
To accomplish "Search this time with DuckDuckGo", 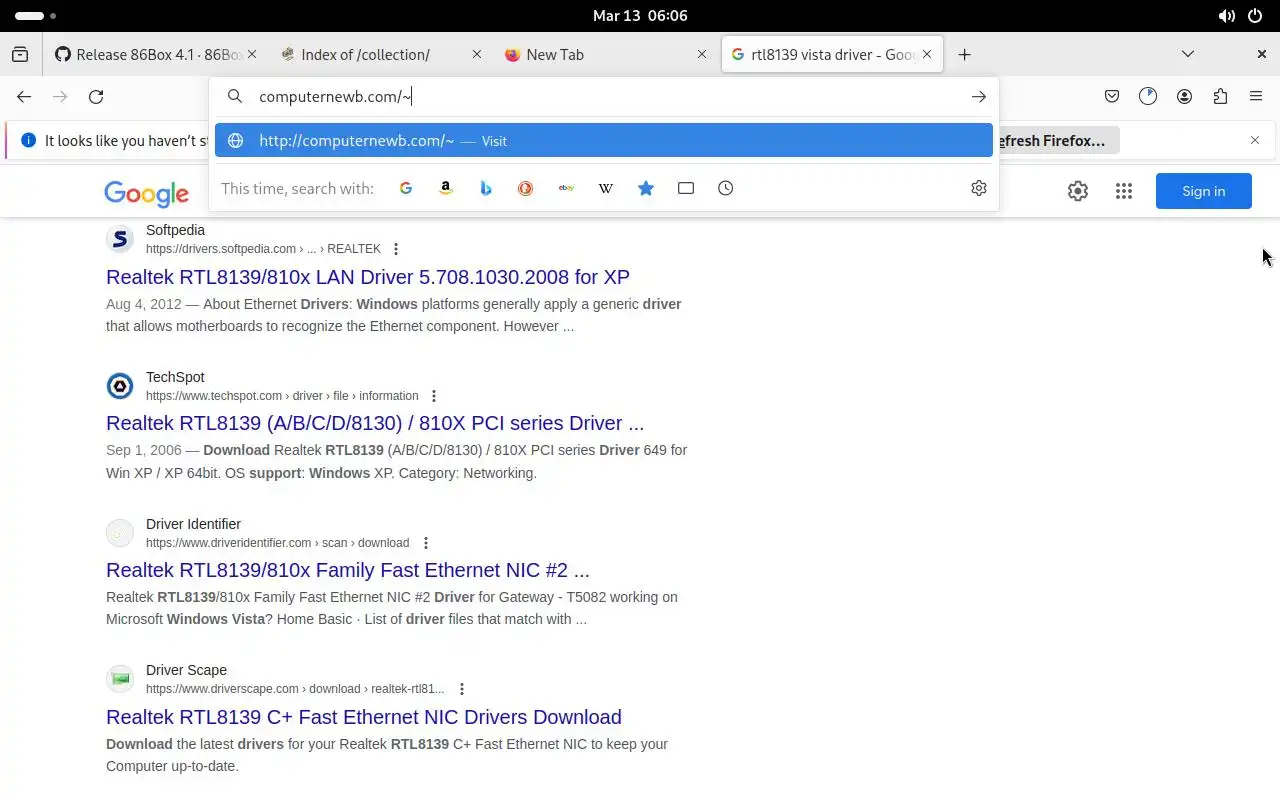I will (x=526, y=188).
